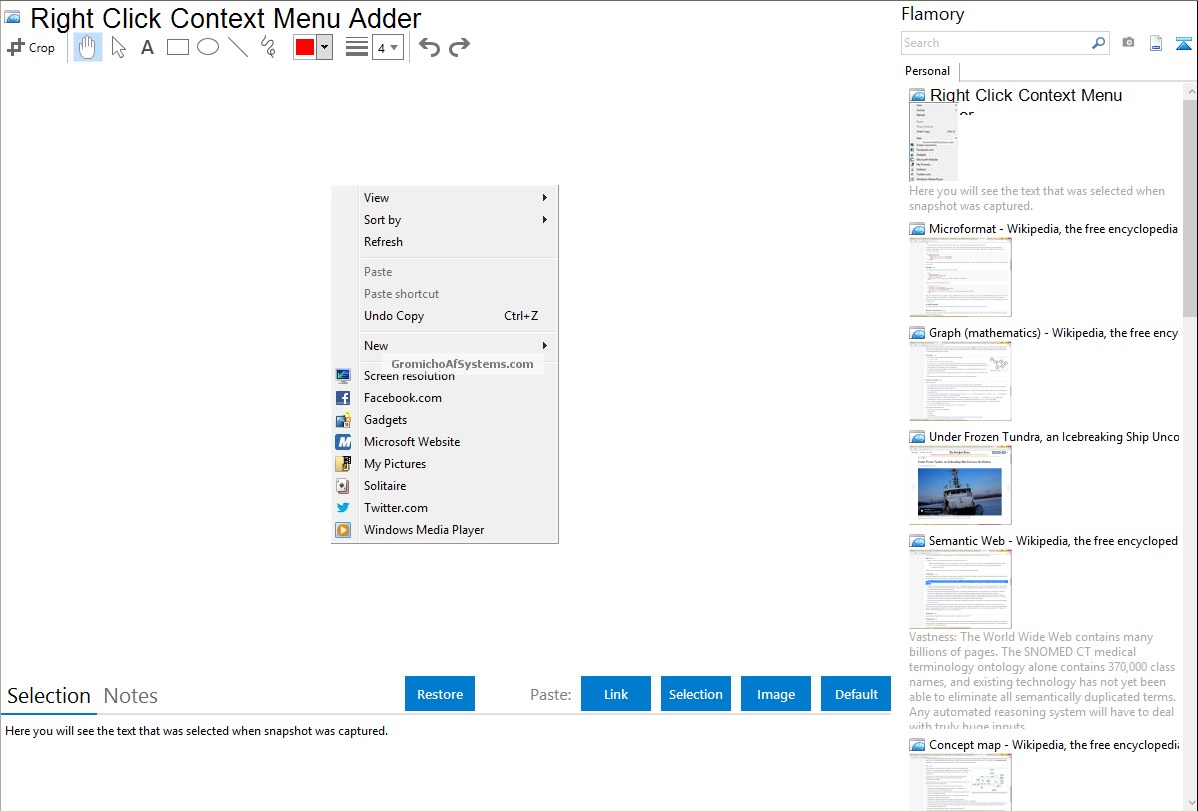Choose the text annotation tool
Viewport: 1198px width, 811px height.
click(x=147, y=47)
